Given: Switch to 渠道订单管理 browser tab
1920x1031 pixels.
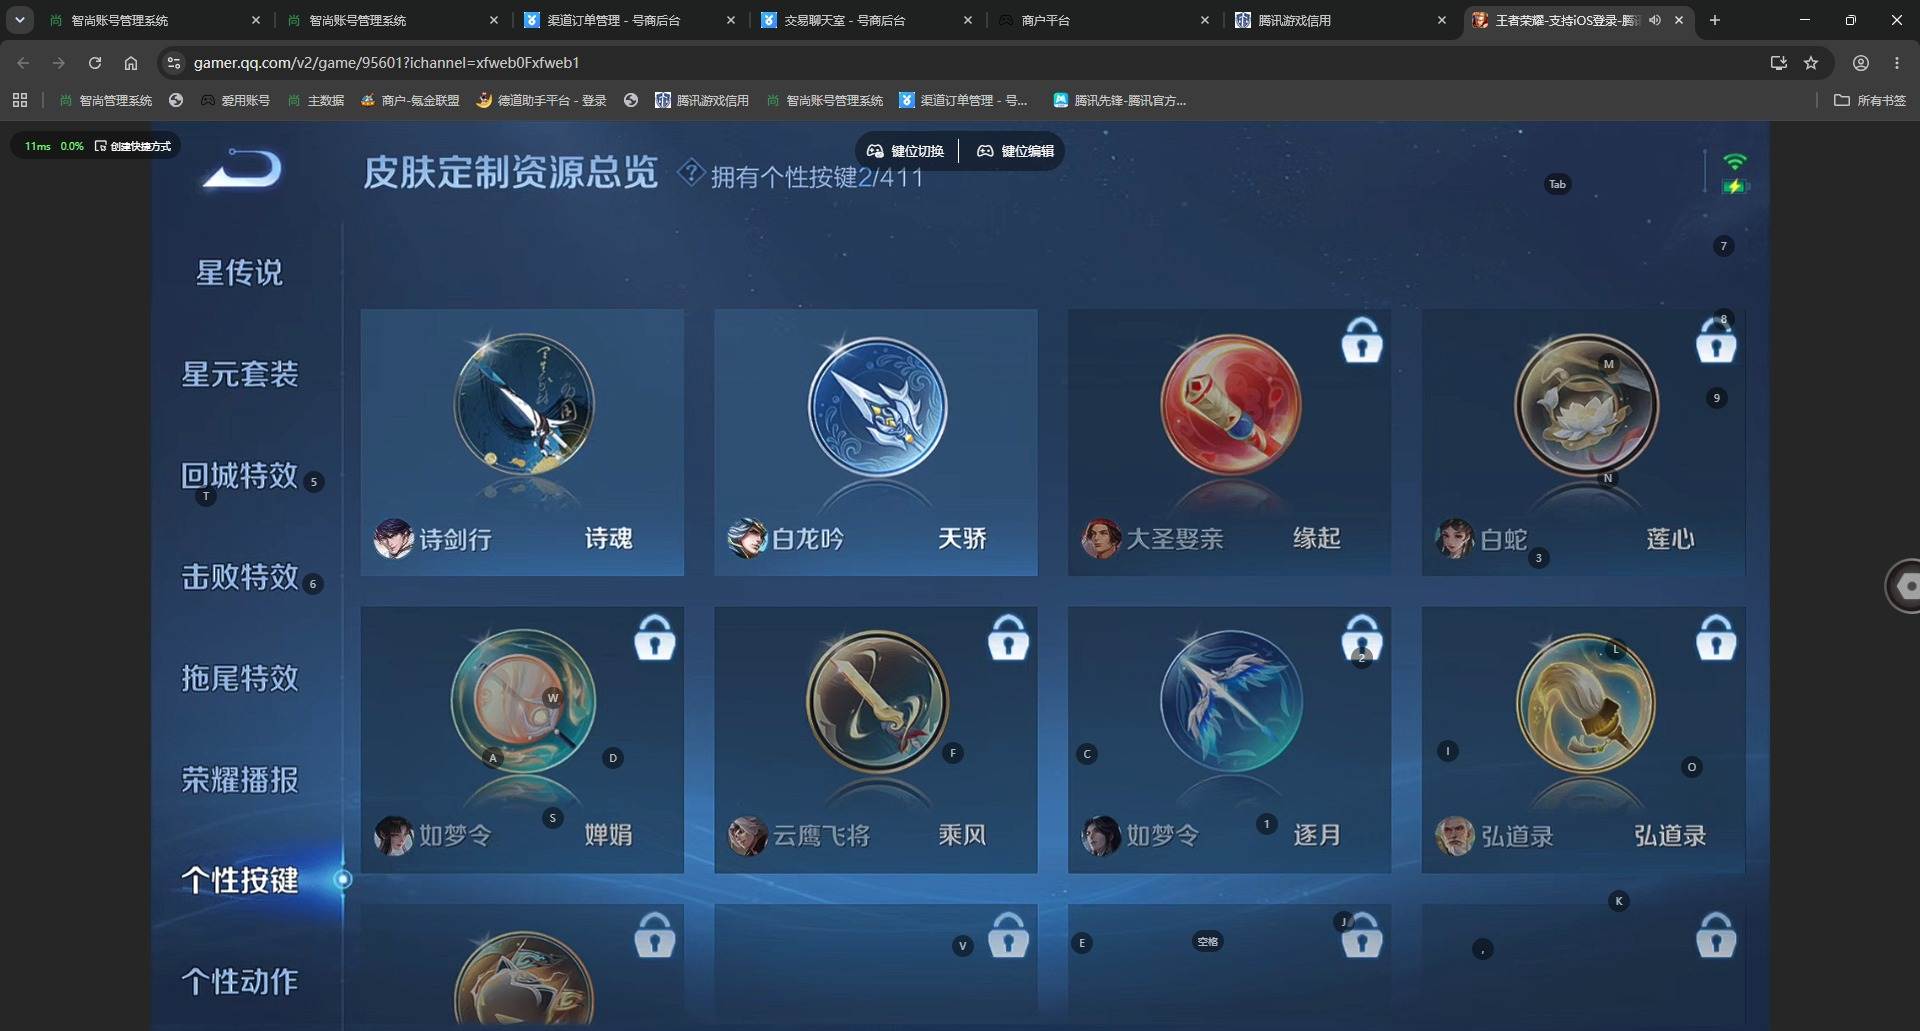Looking at the screenshot, I should pyautogui.click(x=630, y=20).
